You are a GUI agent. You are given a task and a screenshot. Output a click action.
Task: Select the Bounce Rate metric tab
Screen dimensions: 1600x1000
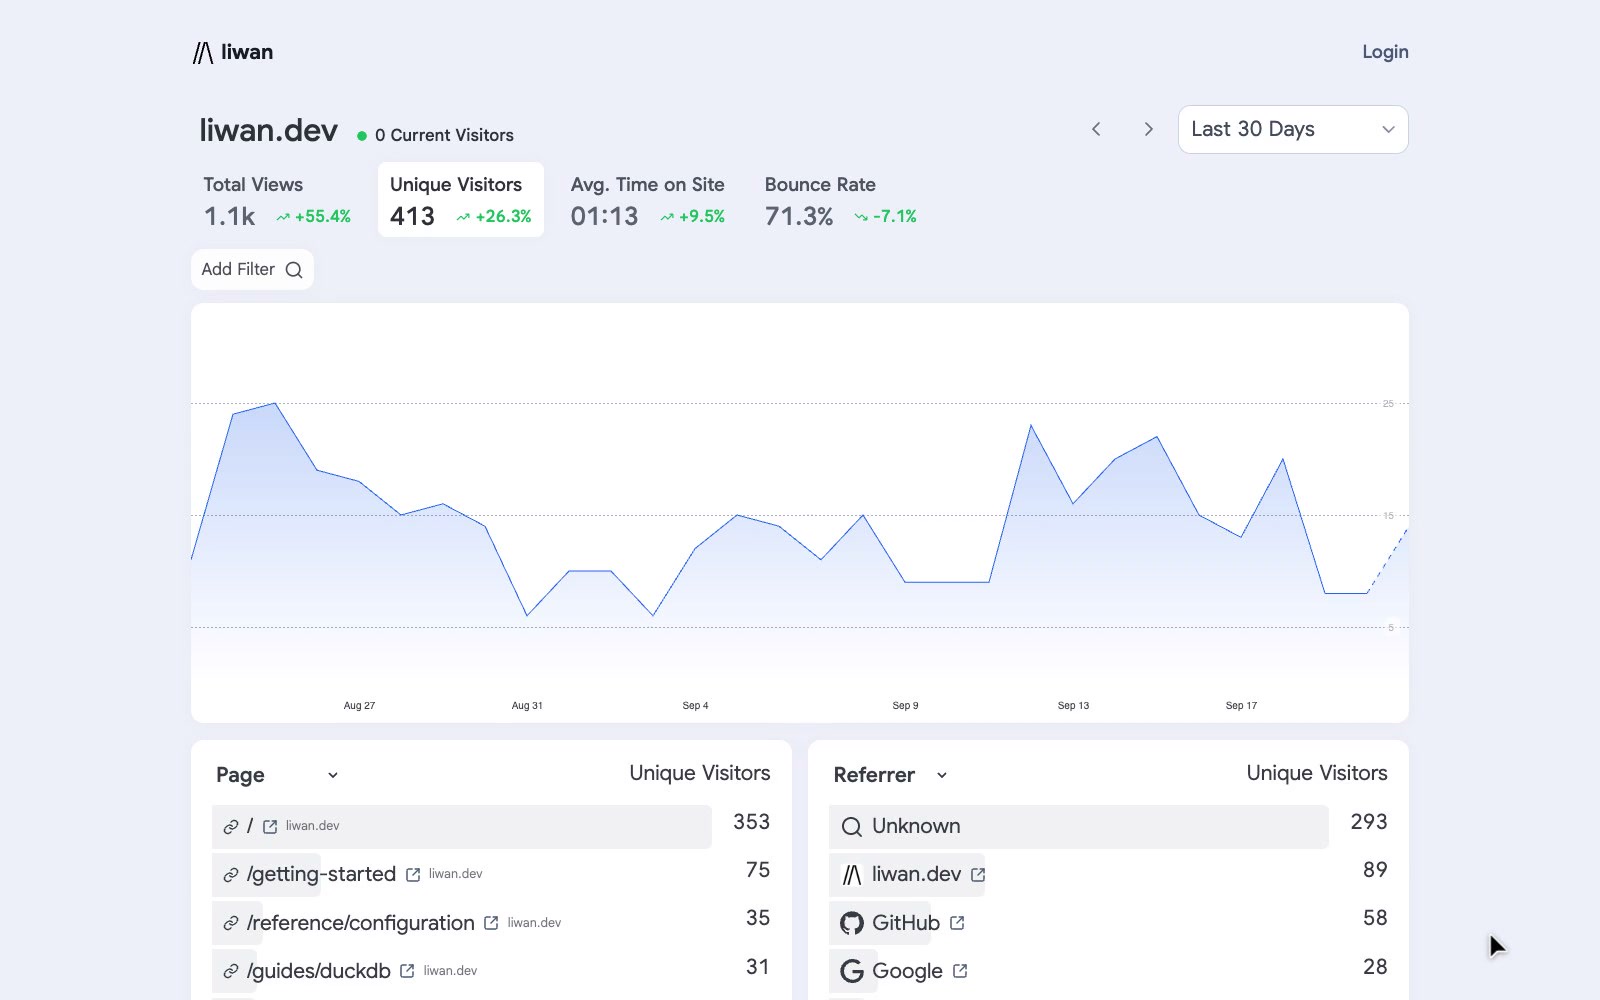pos(840,200)
